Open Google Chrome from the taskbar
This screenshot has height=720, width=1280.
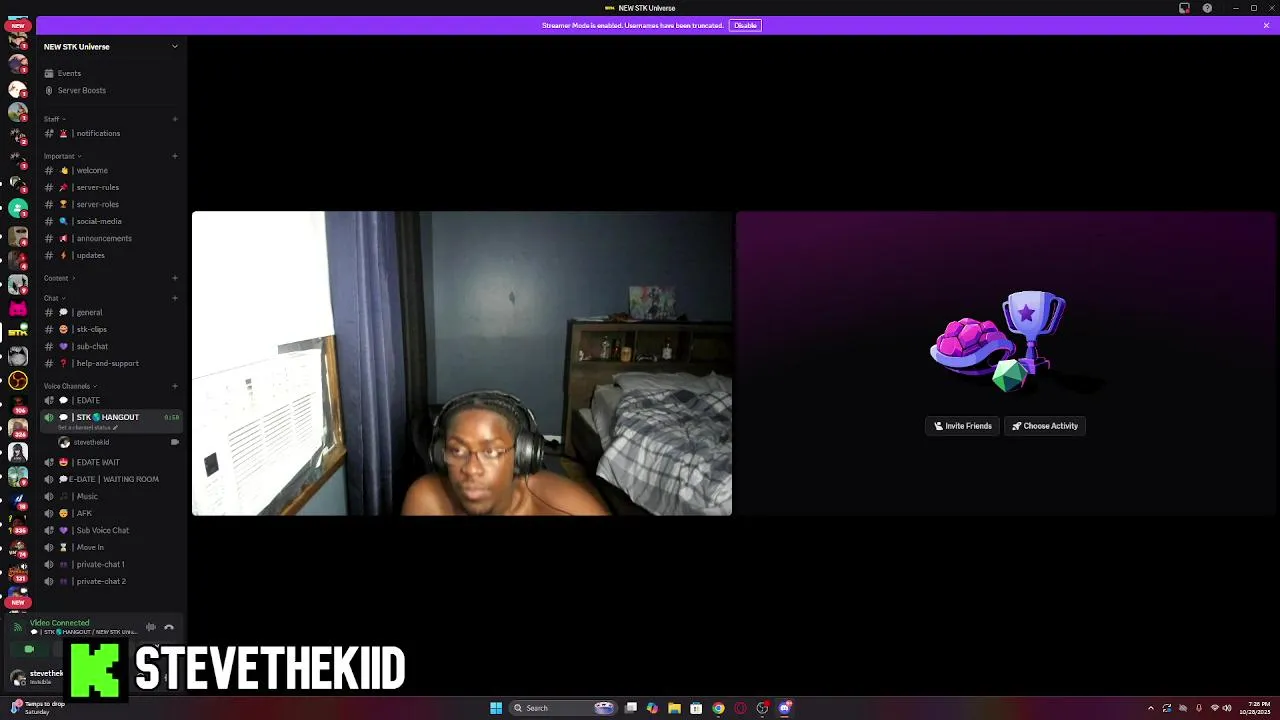point(718,708)
